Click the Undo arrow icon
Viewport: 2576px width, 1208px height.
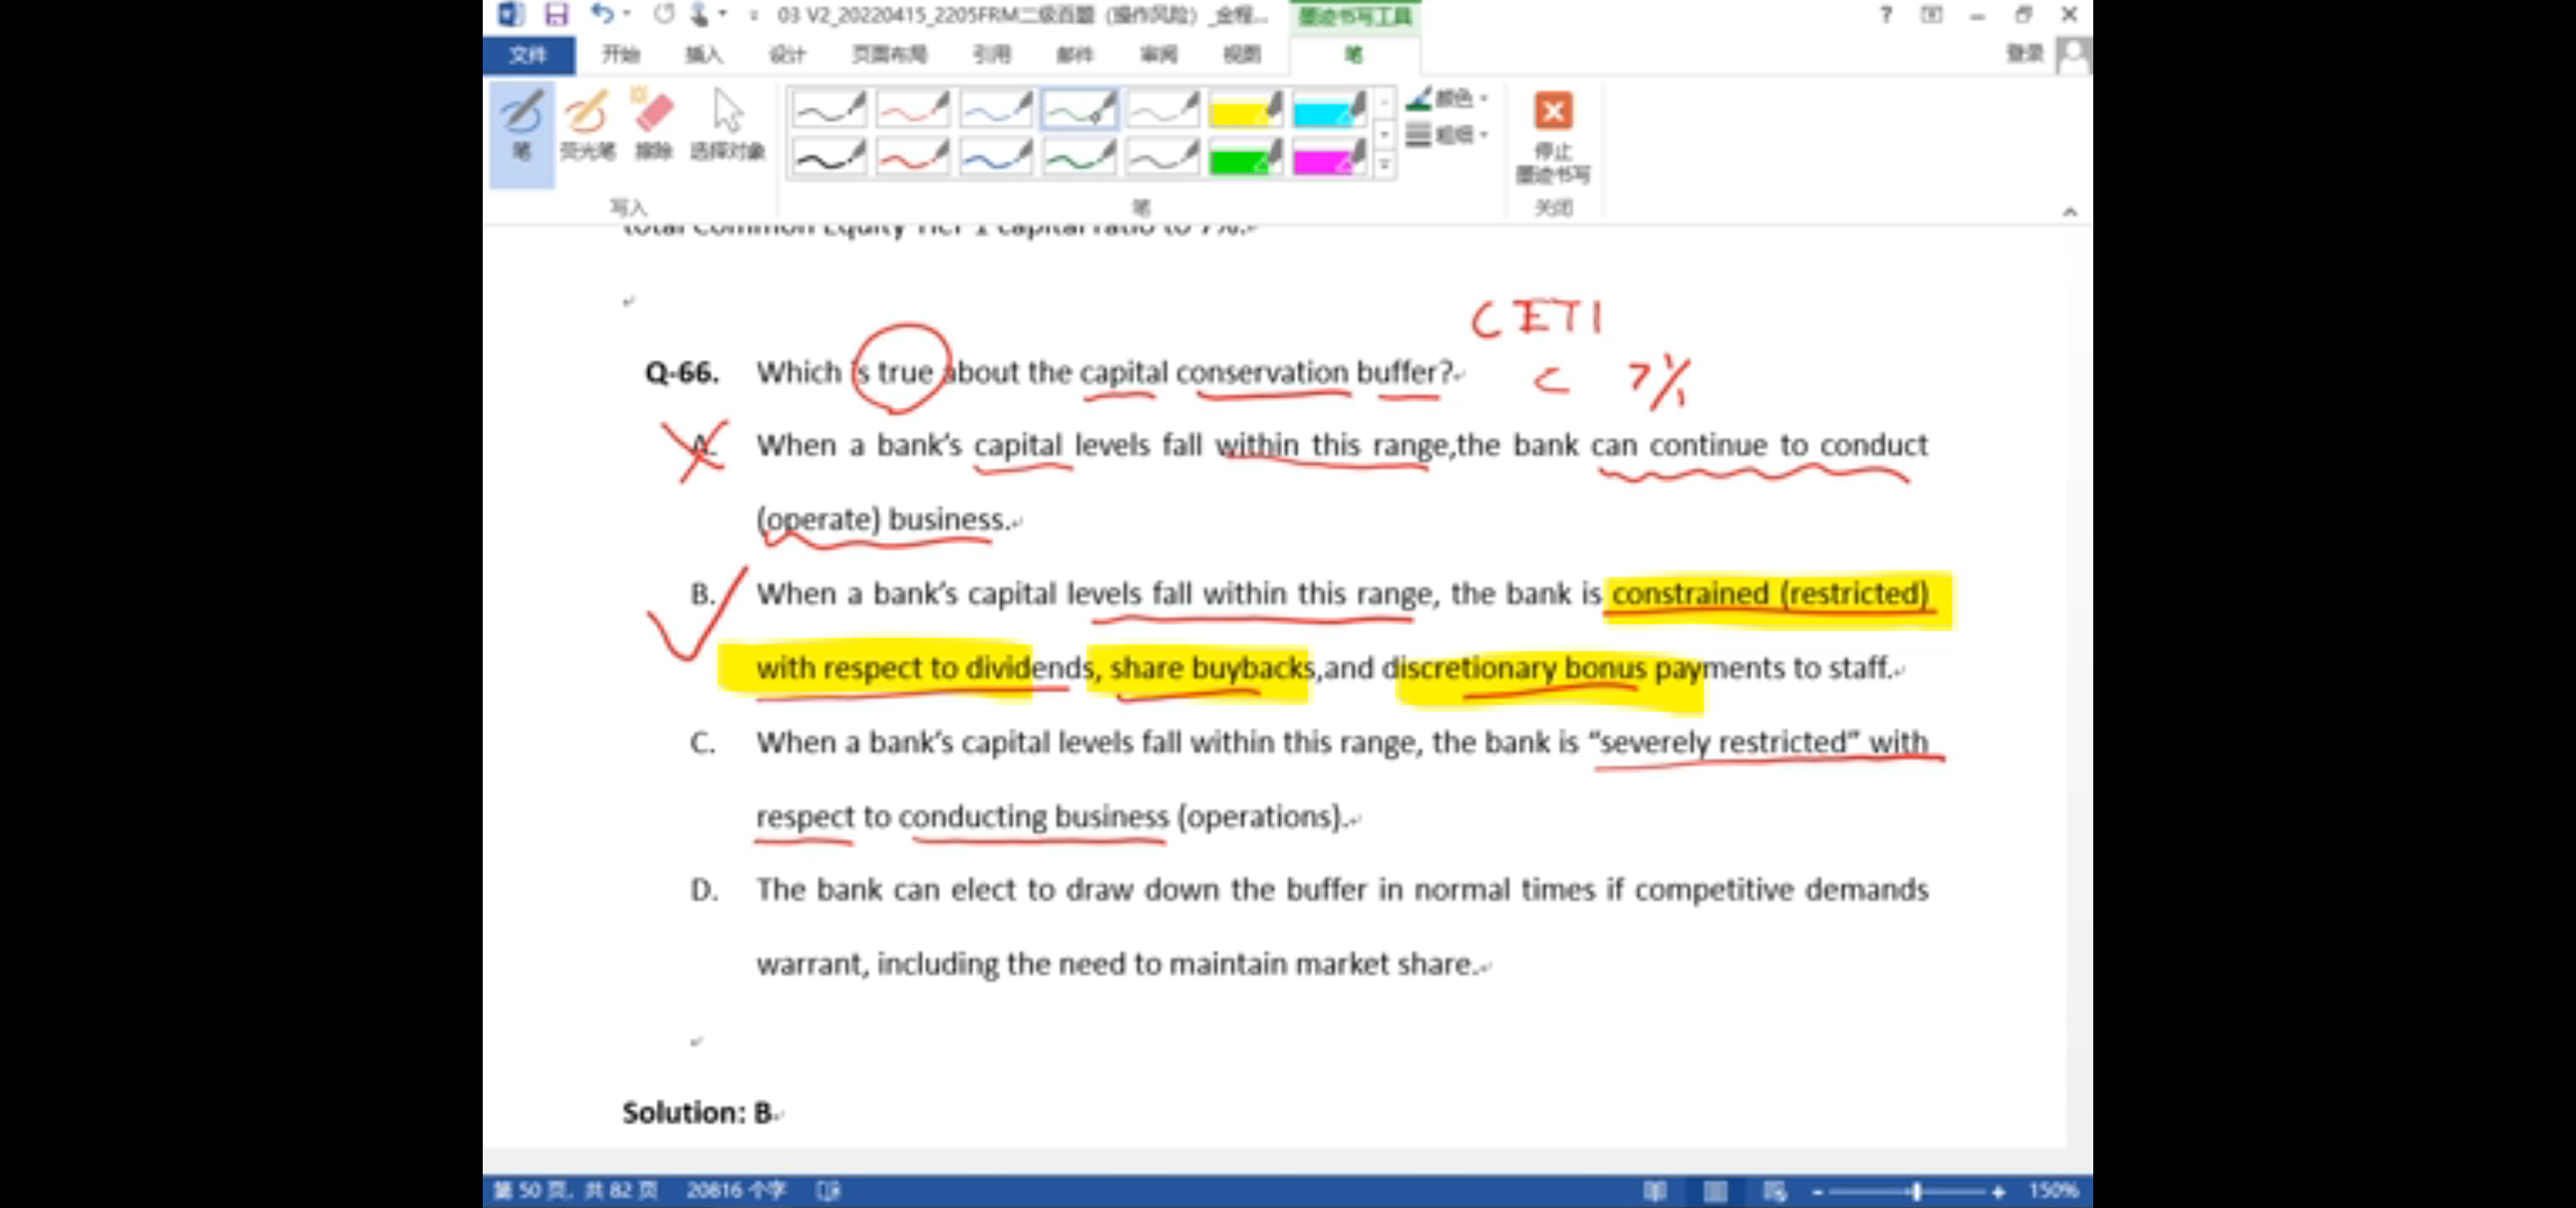(601, 14)
